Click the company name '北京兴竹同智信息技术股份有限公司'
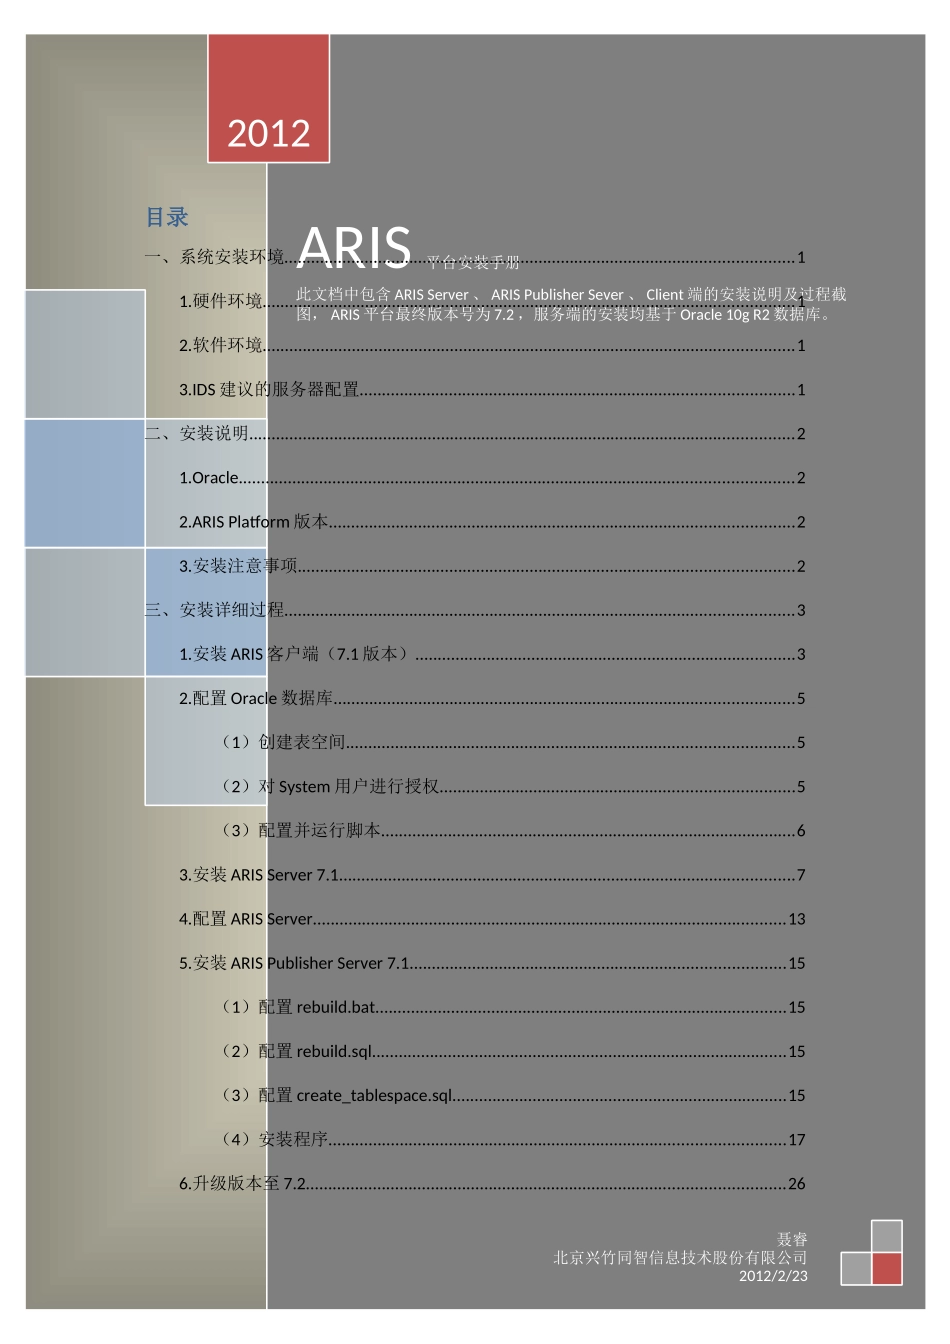 click(680, 1257)
